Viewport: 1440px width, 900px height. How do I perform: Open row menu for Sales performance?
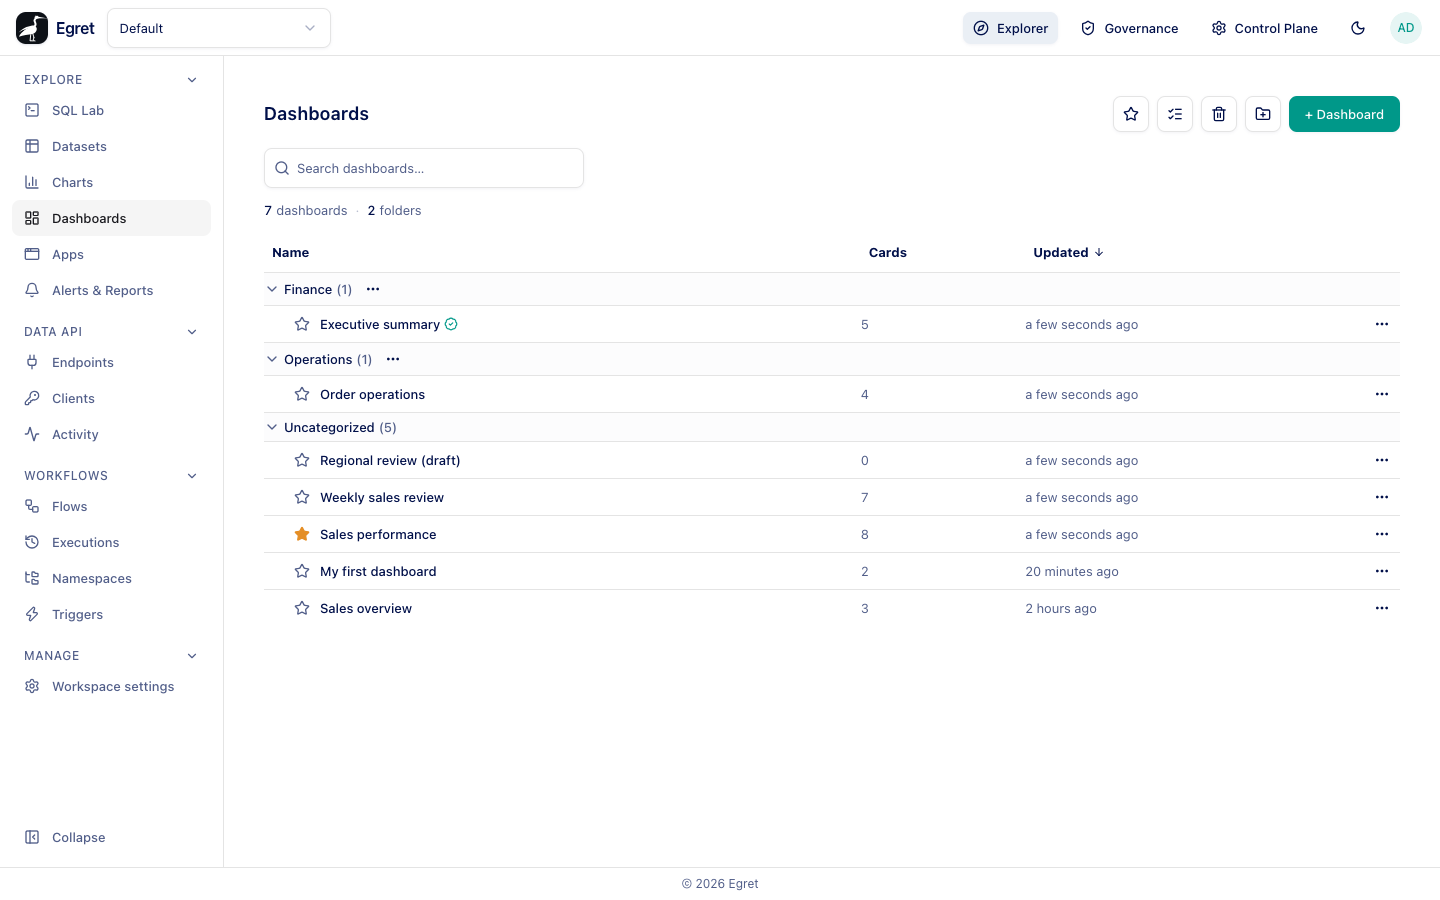pyautogui.click(x=1382, y=534)
